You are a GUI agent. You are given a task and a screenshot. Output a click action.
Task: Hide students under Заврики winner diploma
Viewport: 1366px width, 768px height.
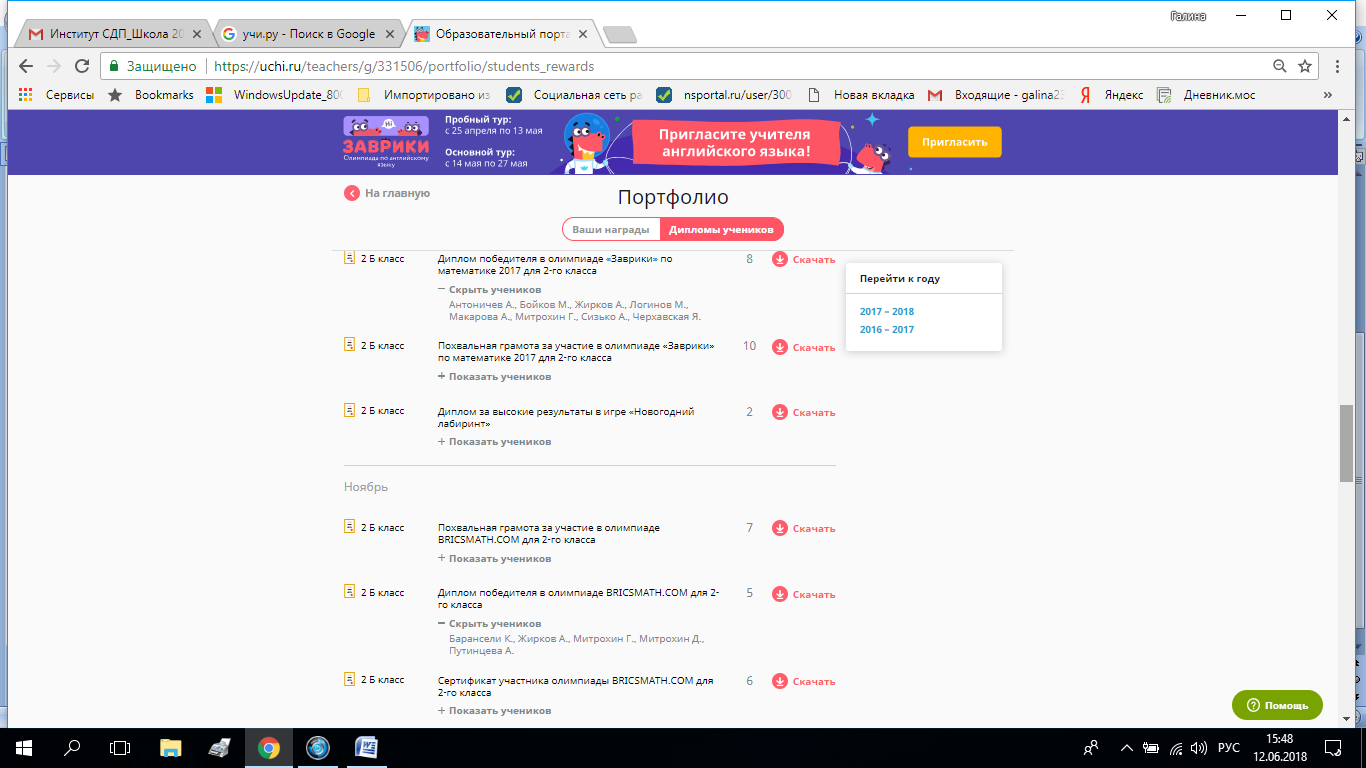pyautogui.click(x=490, y=290)
